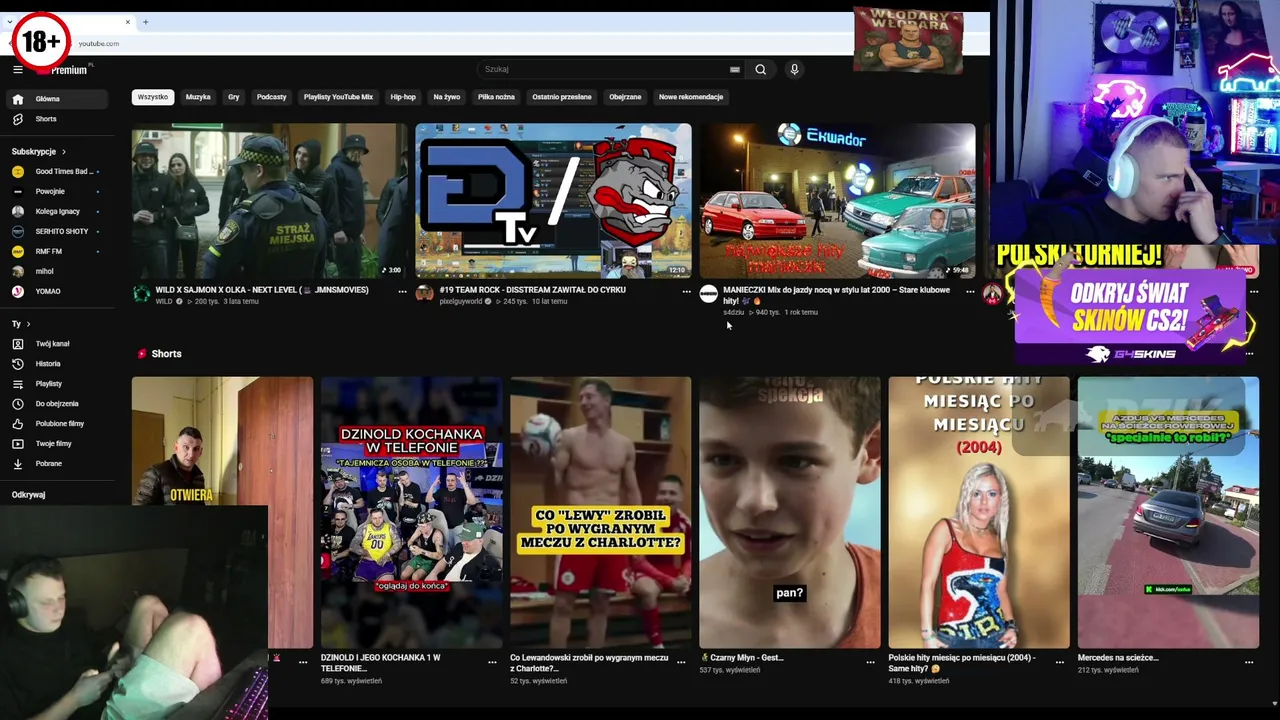This screenshot has height=720, width=1280.
Task: Click the pixelguyworld channel name
Action: 460,302
